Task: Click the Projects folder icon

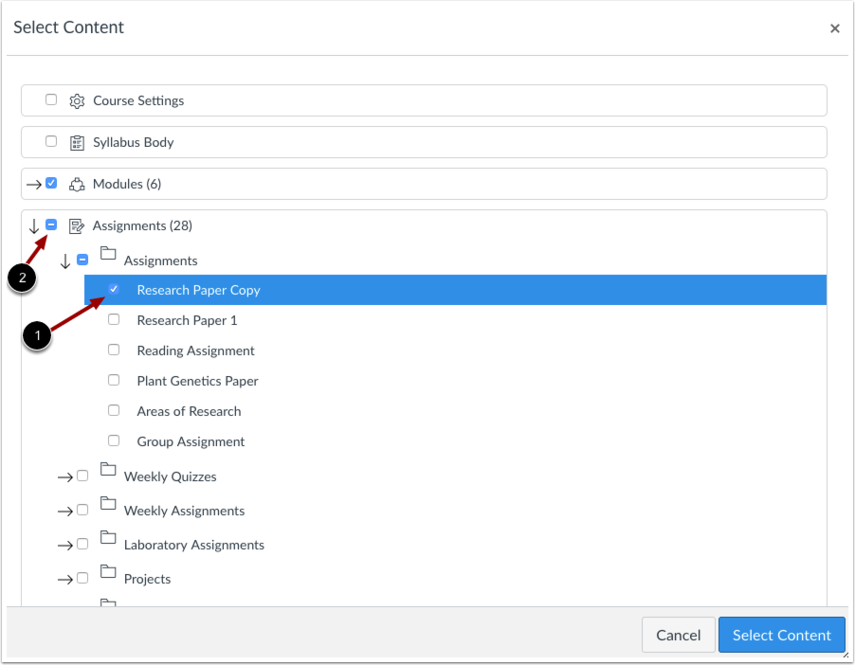Action: point(108,571)
